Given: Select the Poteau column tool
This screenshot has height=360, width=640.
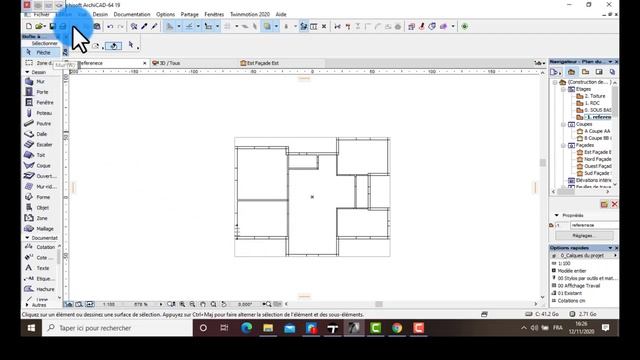Looking at the screenshot, I should coord(40,113).
